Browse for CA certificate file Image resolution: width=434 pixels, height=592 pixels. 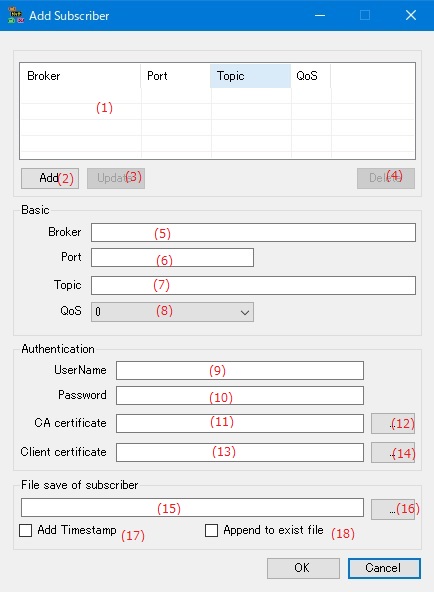click(393, 423)
